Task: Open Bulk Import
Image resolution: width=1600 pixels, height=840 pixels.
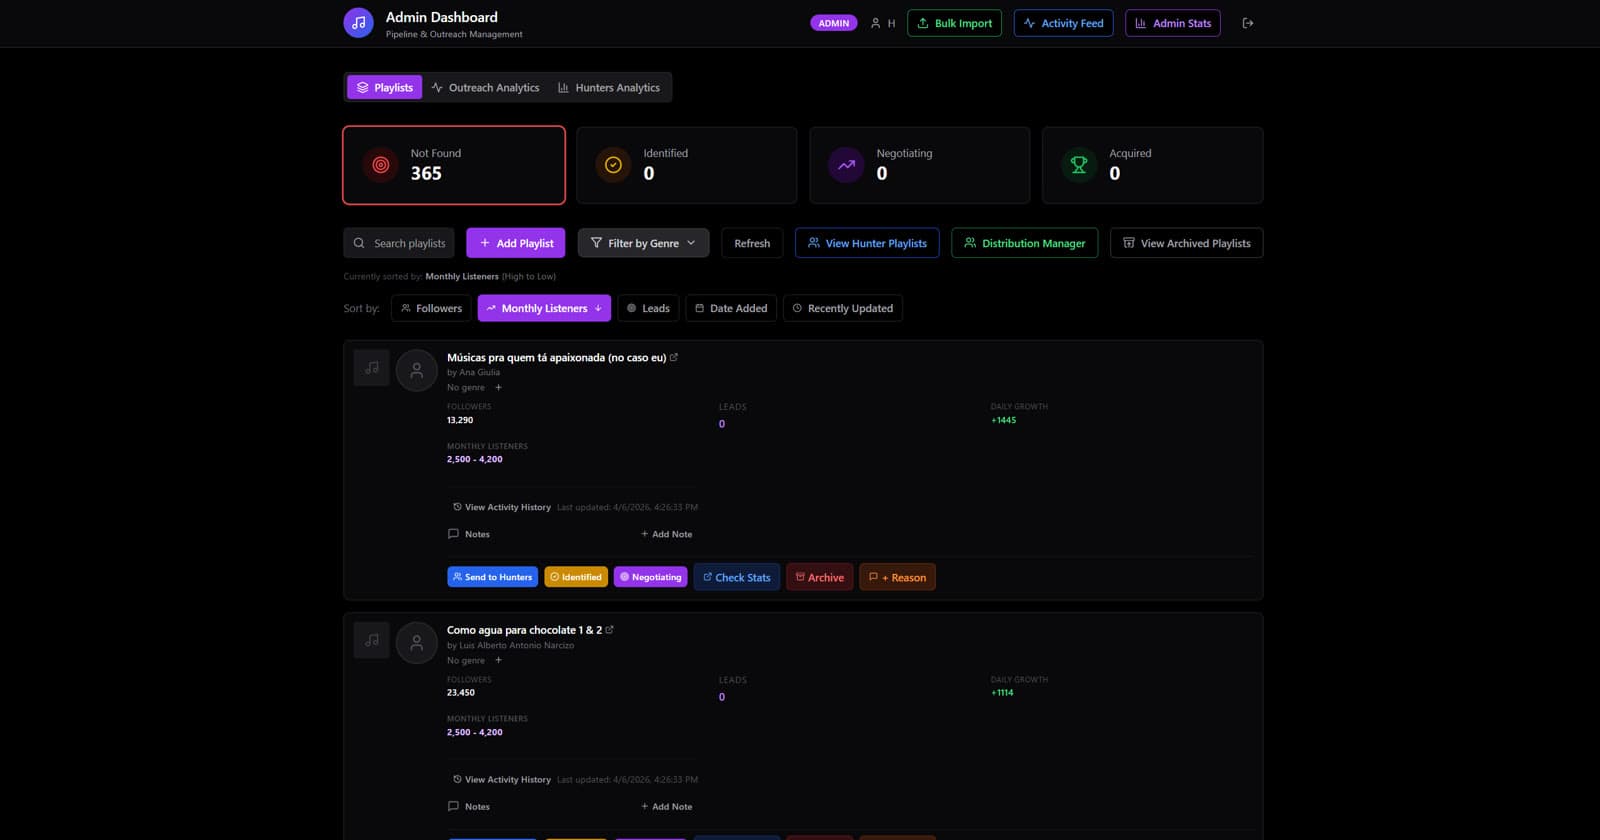Action: [x=954, y=23]
